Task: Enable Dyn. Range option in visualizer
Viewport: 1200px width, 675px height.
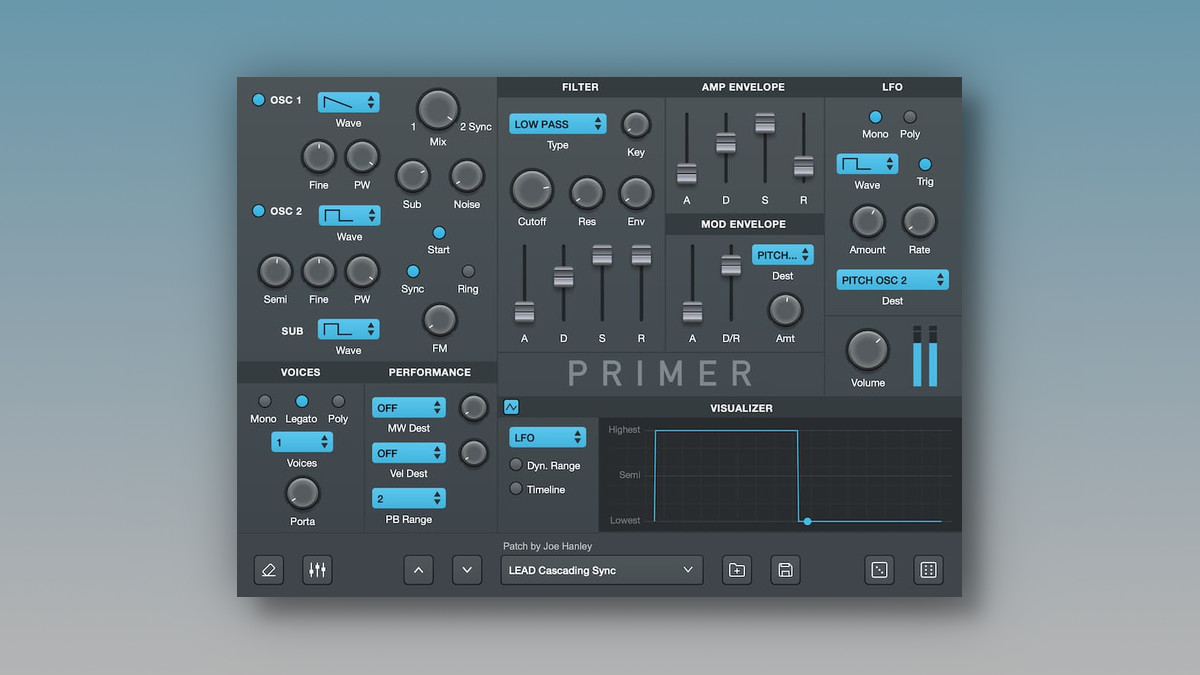Action: pos(516,465)
